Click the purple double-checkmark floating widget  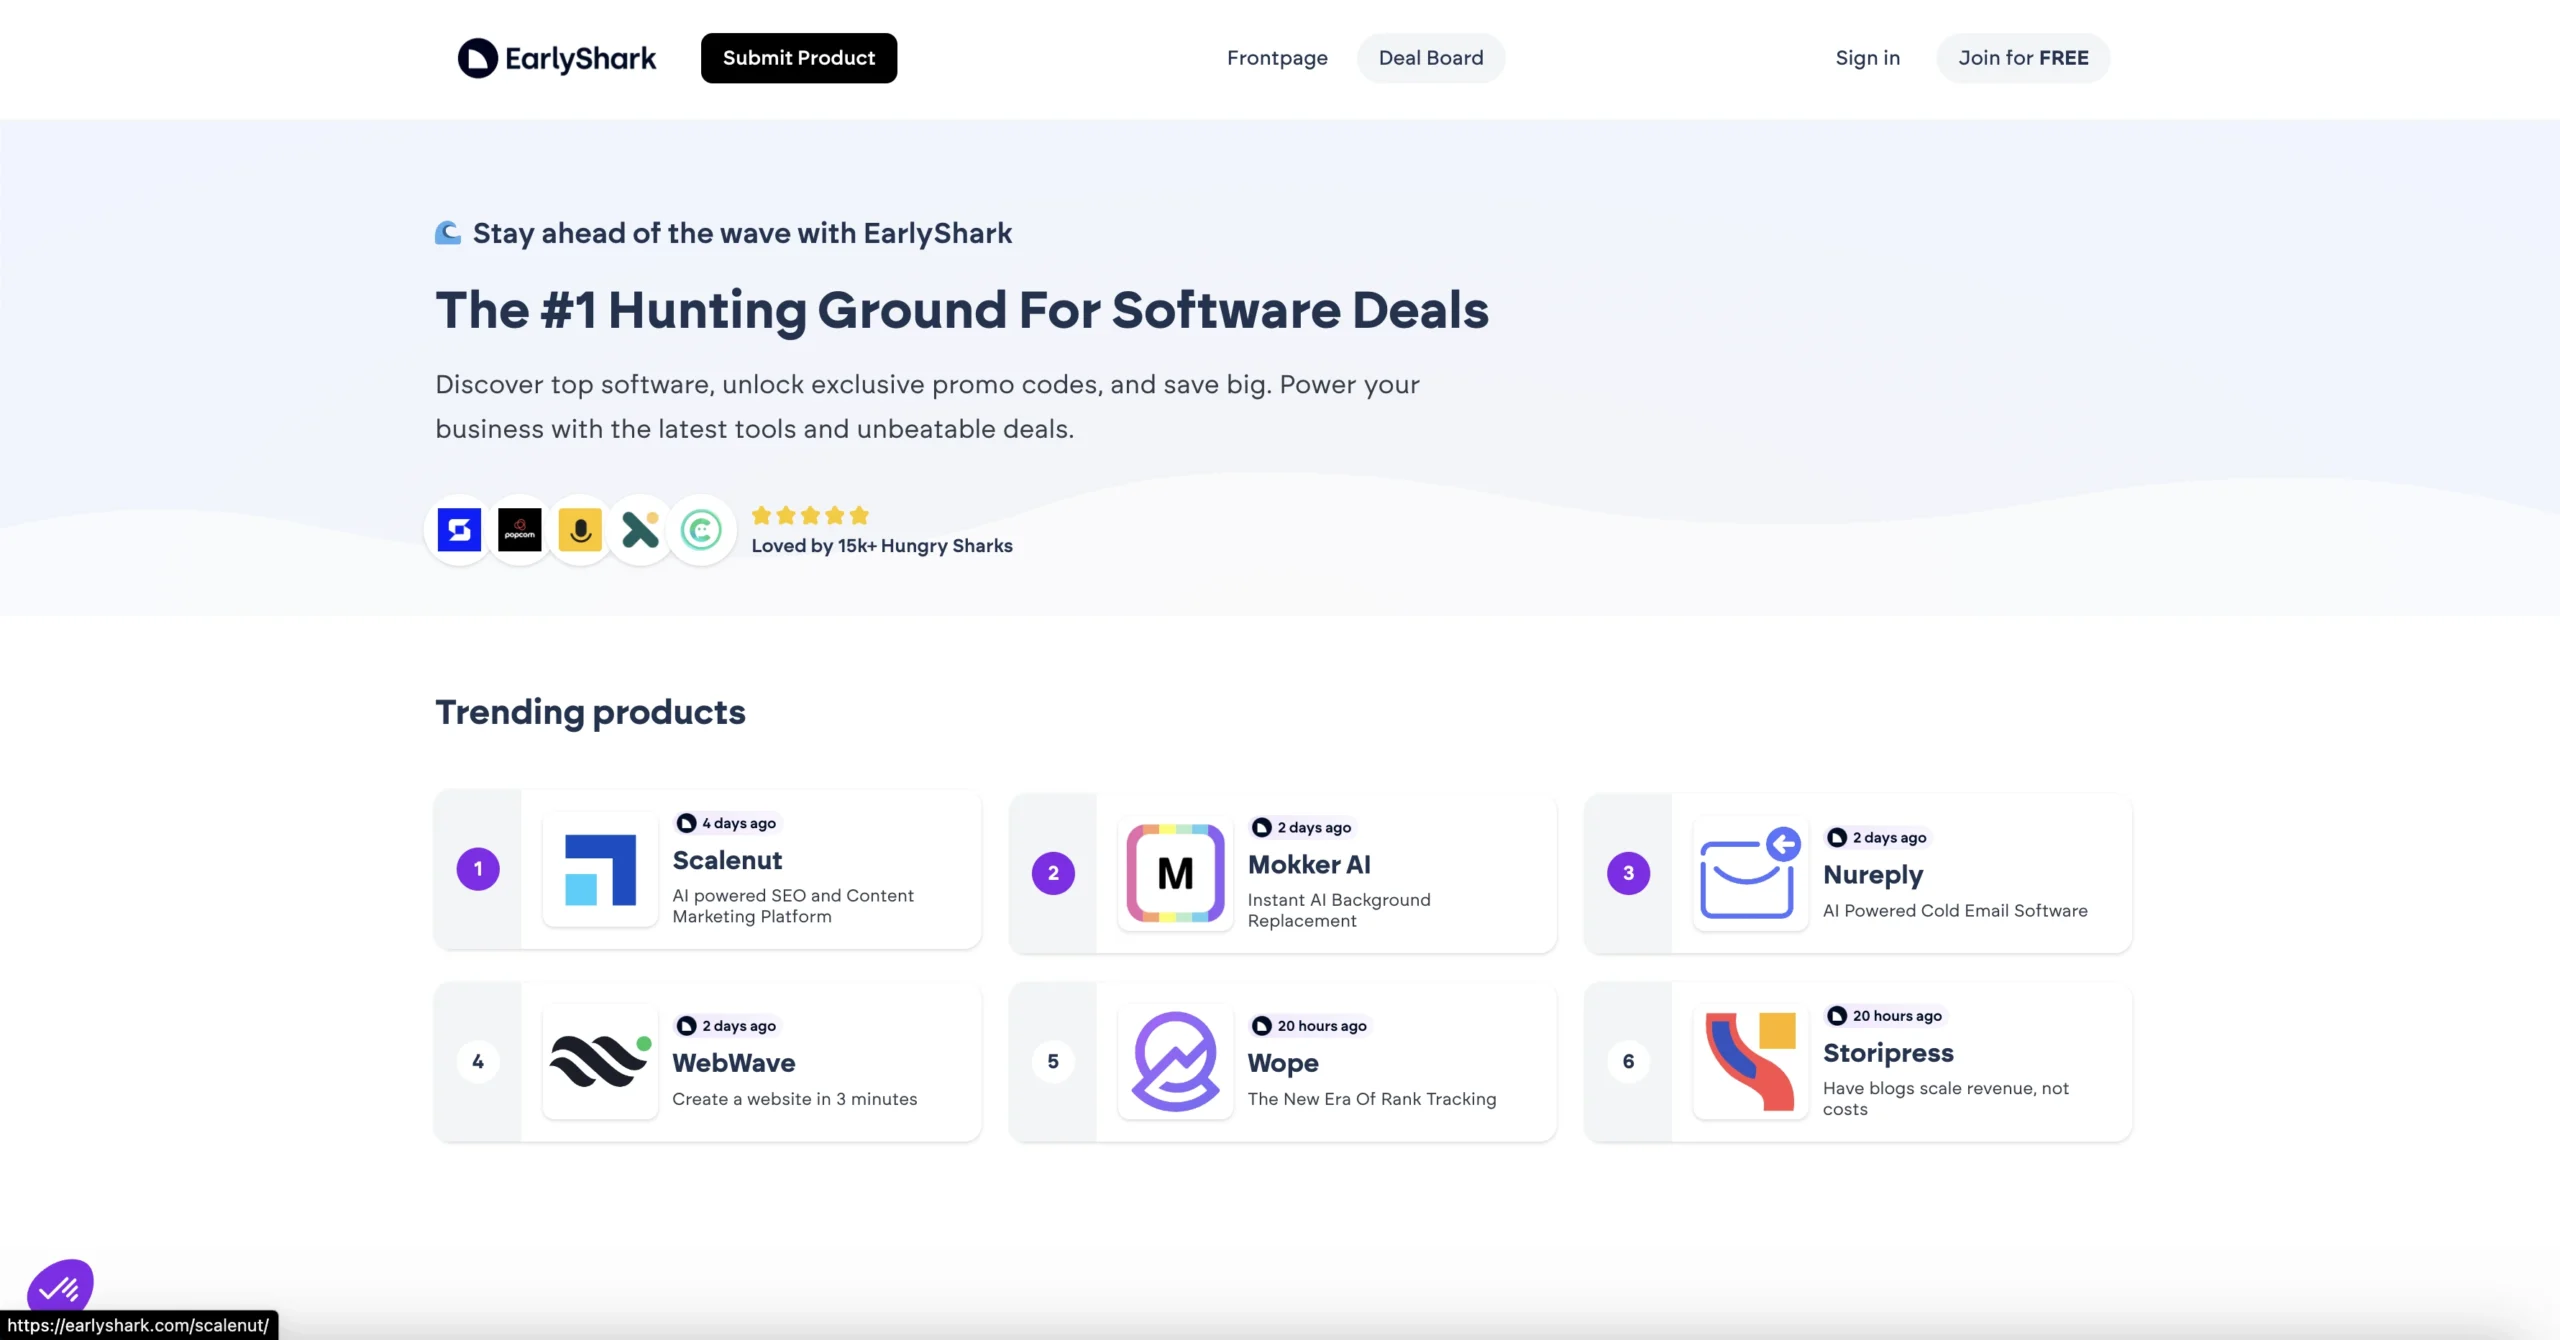coord(60,1287)
